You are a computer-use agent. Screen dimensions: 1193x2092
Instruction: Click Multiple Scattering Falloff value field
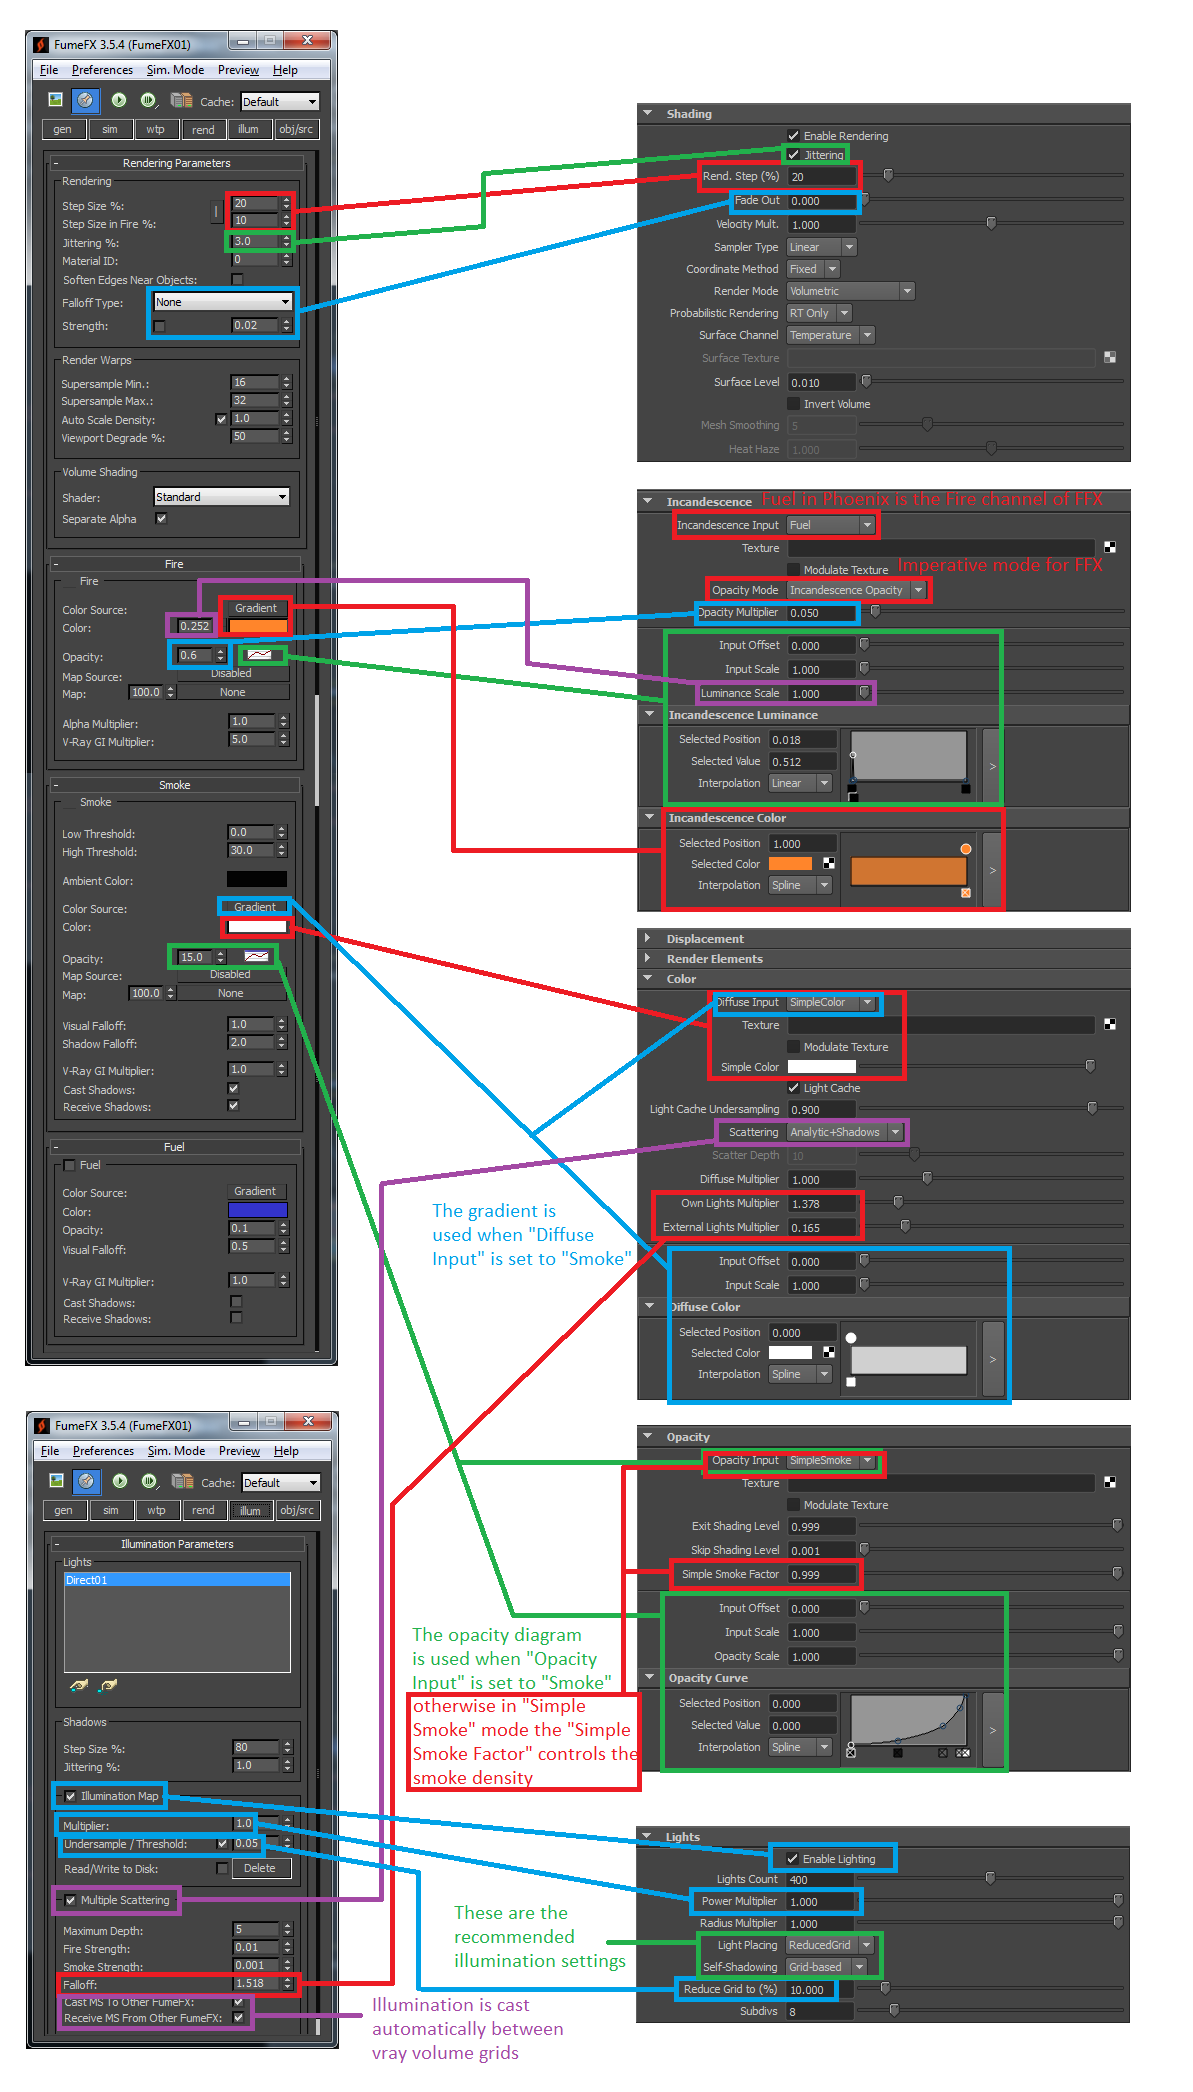tap(258, 1983)
